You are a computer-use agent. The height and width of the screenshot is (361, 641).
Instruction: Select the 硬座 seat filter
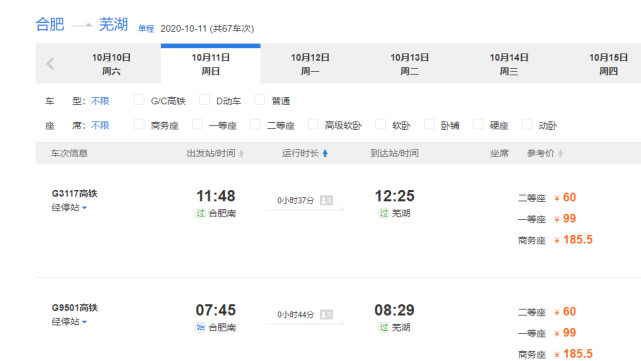tap(478, 125)
